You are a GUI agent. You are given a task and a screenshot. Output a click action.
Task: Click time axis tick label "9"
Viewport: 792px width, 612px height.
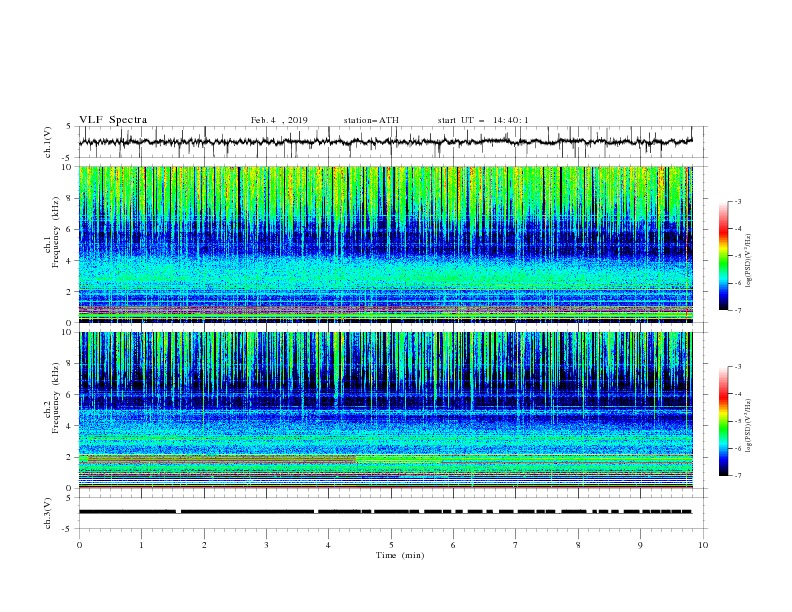point(640,545)
